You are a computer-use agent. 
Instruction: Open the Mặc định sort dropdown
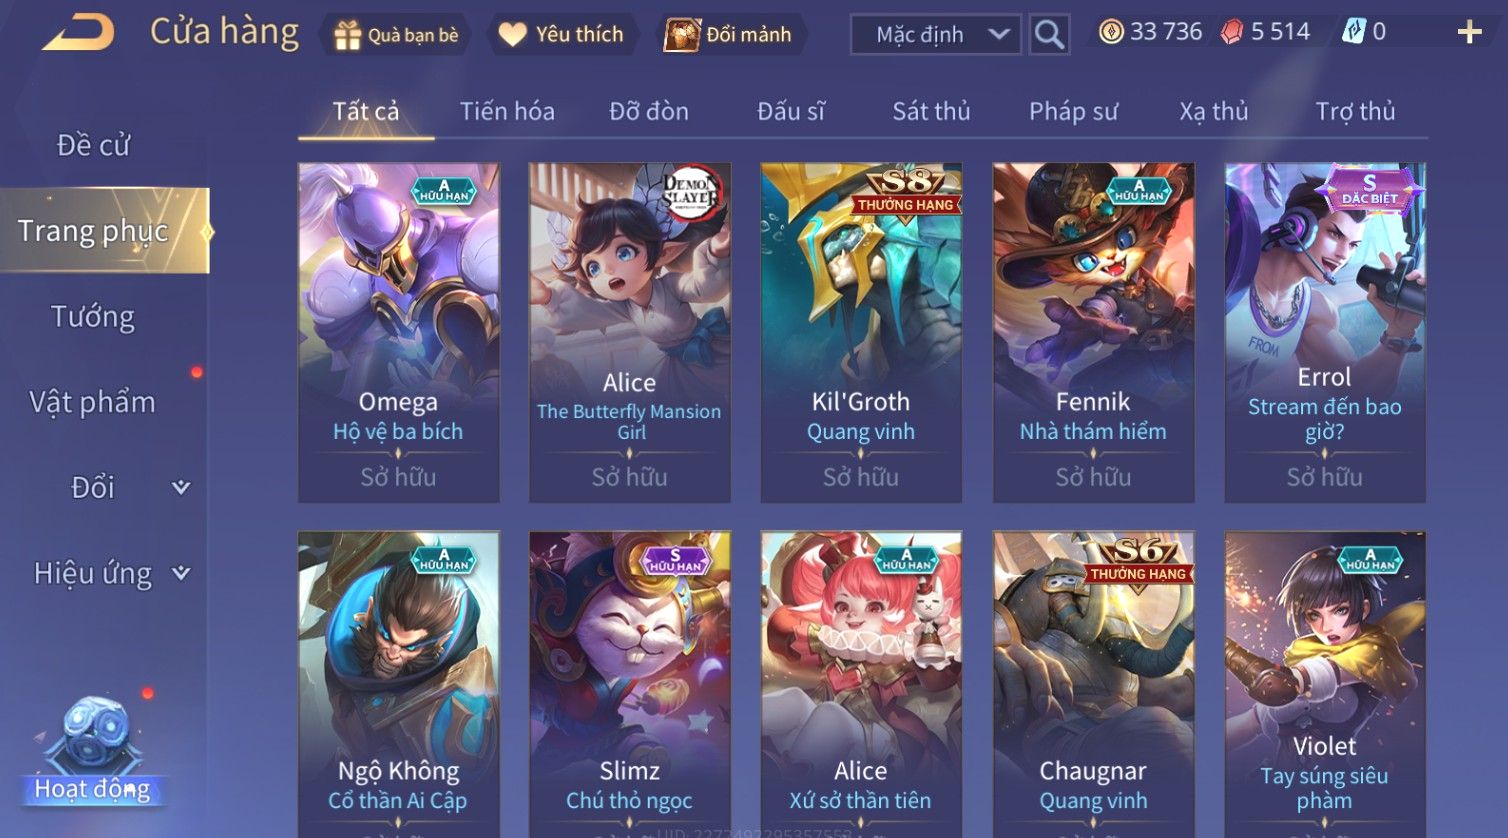coord(935,35)
